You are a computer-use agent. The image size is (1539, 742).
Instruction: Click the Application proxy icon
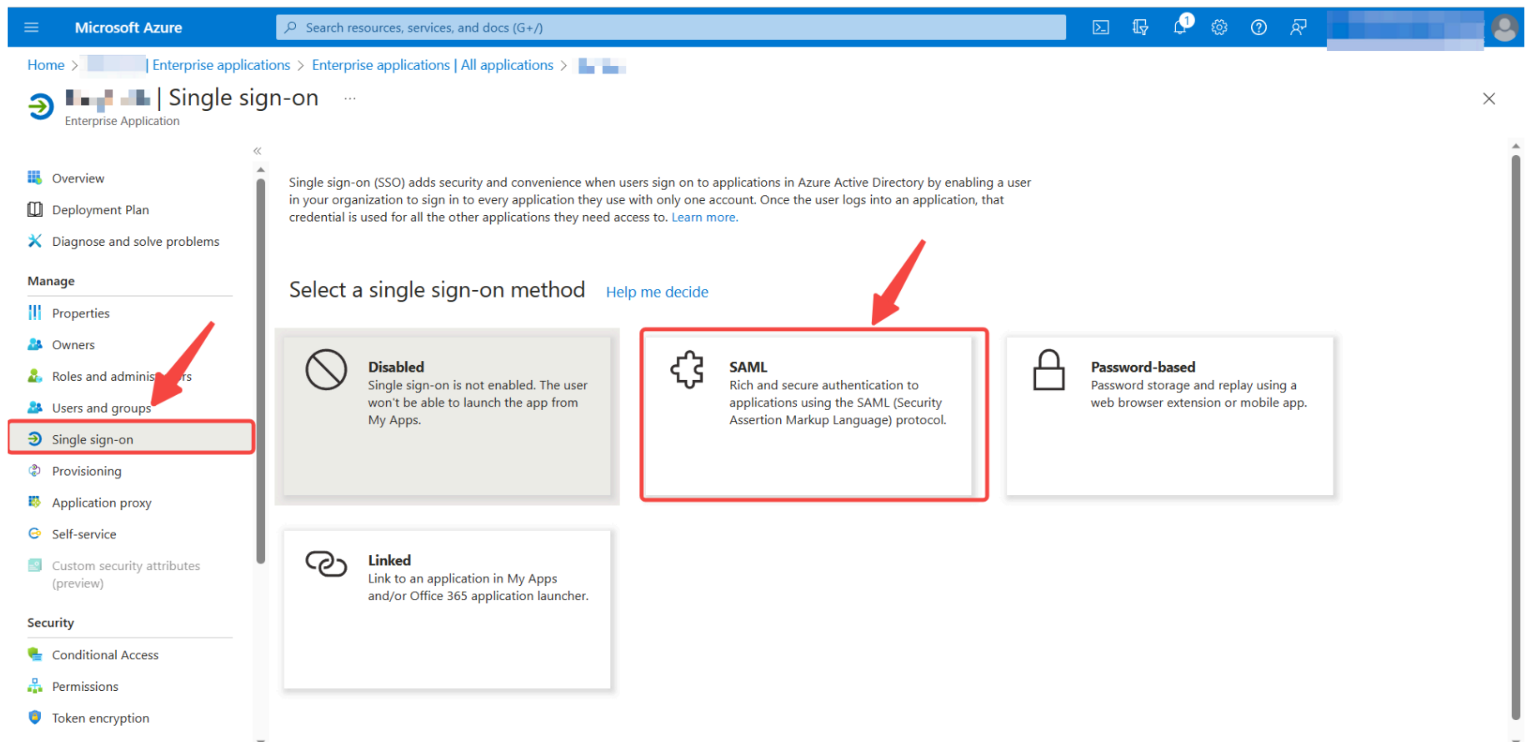click(35, 502)
